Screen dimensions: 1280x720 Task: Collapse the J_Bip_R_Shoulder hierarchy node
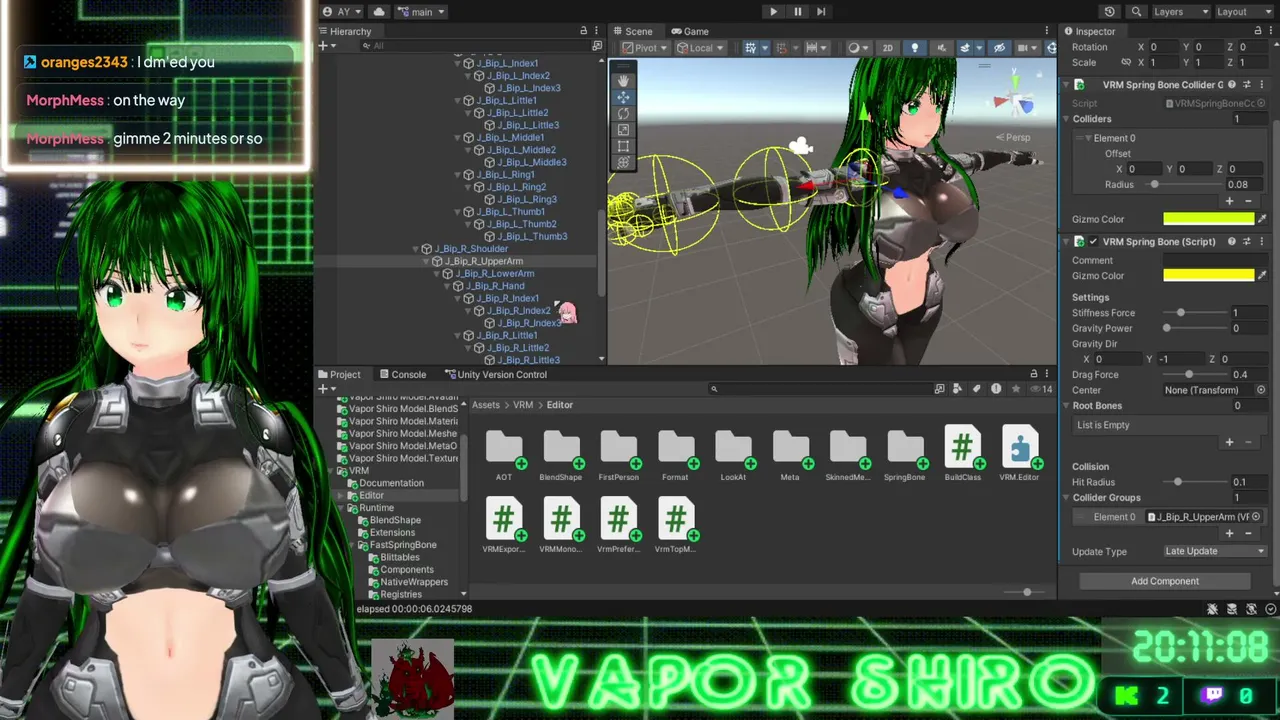click(x=415, y=249)
